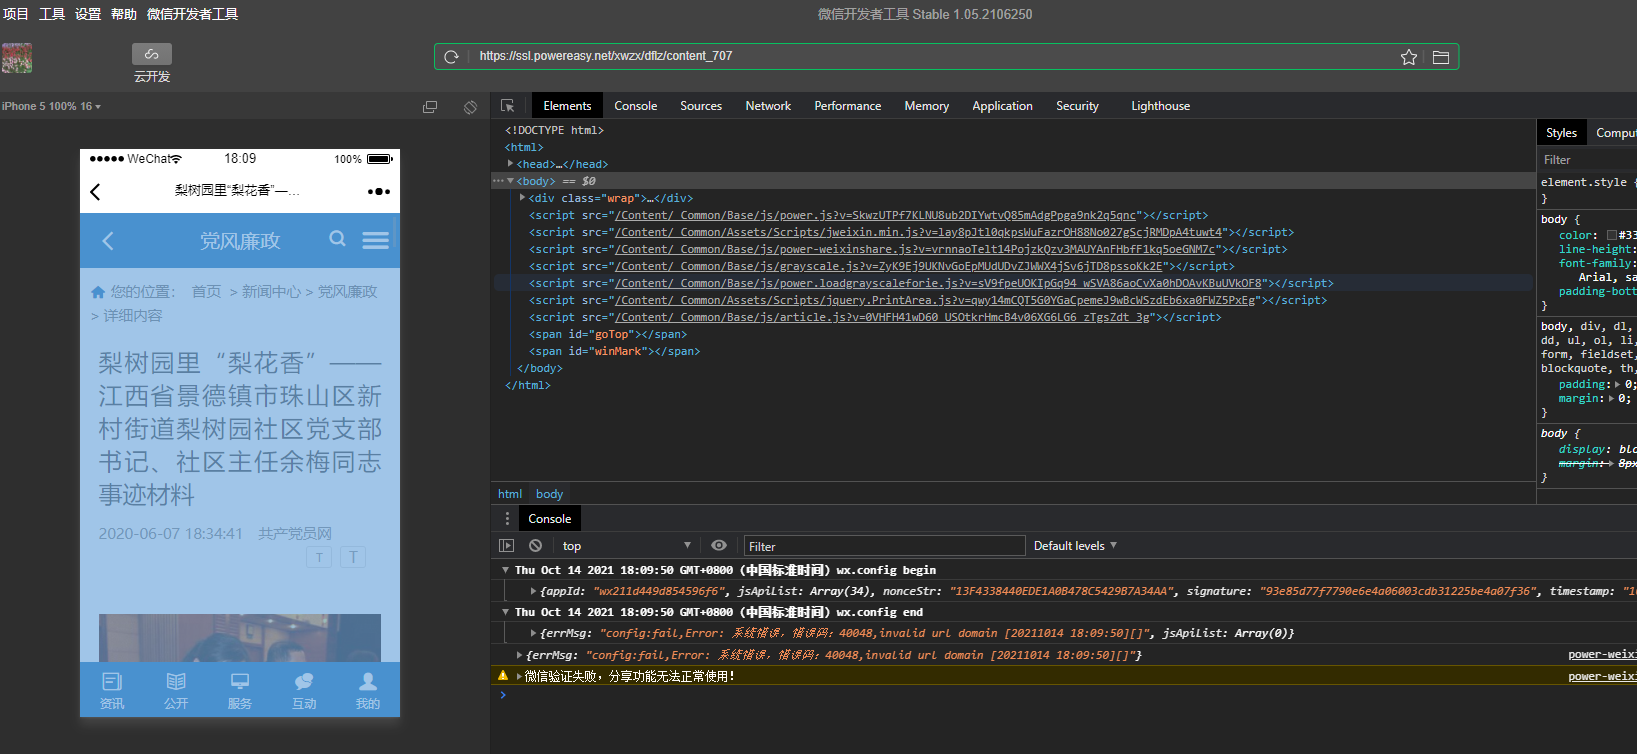Click the color swatch in the body style rule

1612,235
